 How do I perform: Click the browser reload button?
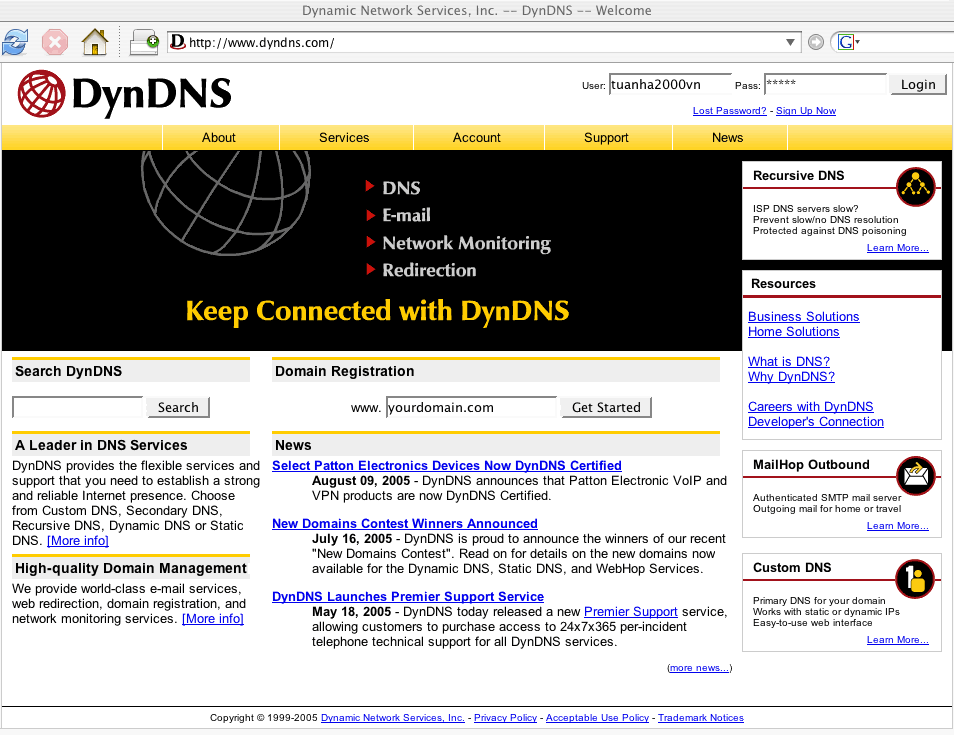coord(15,42)
